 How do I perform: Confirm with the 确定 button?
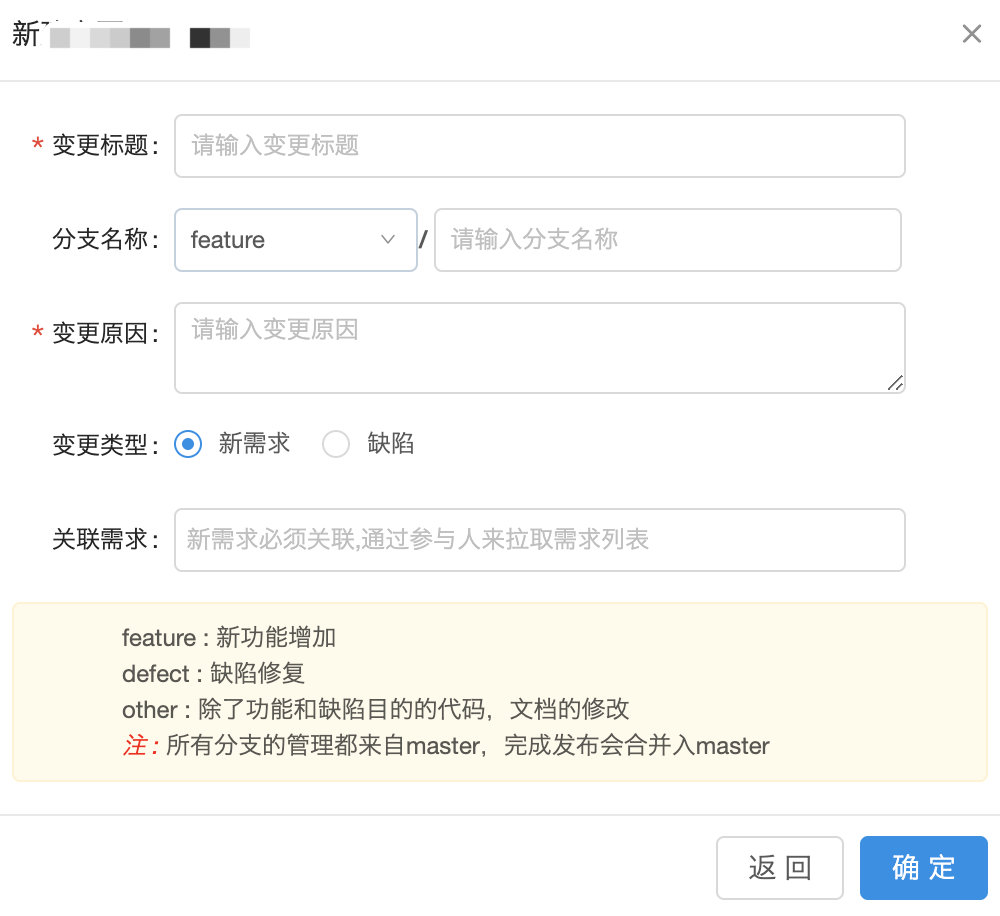pyautogui.click(x=923, y=868)
